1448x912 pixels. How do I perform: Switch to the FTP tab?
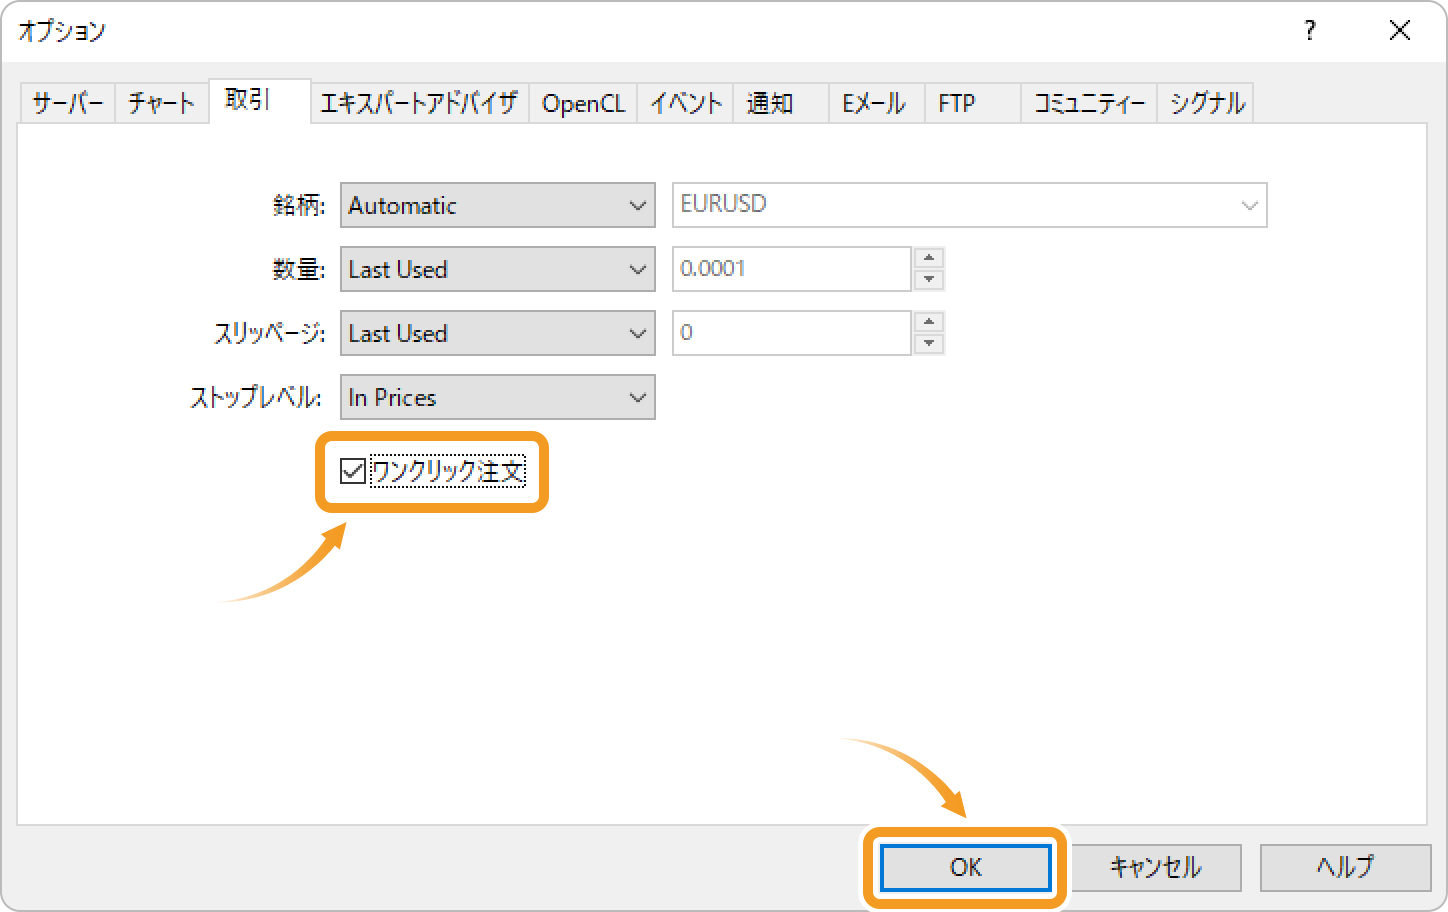tap(973, 103)
